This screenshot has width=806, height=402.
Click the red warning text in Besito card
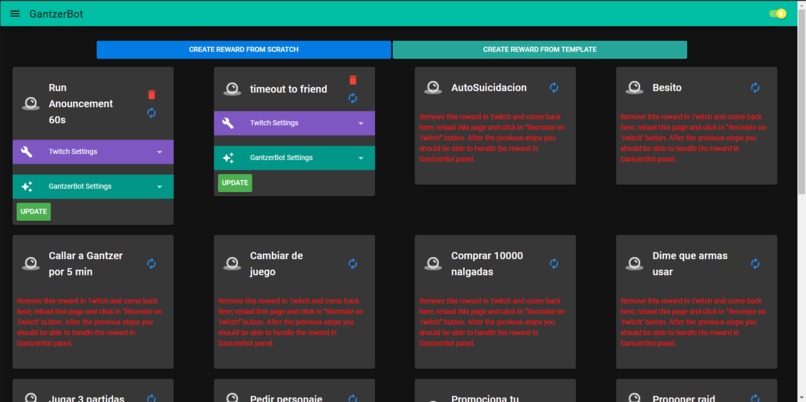[693, 138]
